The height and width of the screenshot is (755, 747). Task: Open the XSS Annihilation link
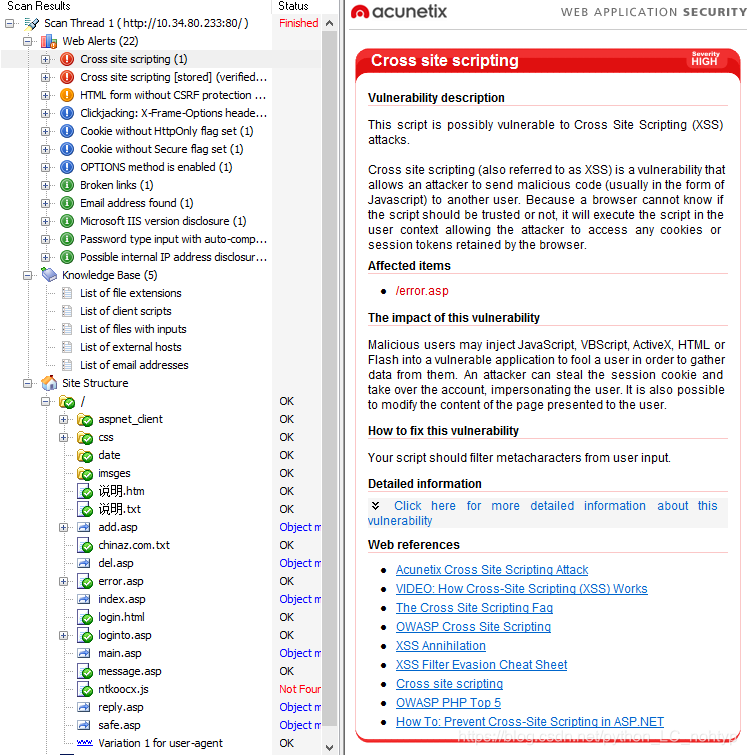tap(441, 646)
